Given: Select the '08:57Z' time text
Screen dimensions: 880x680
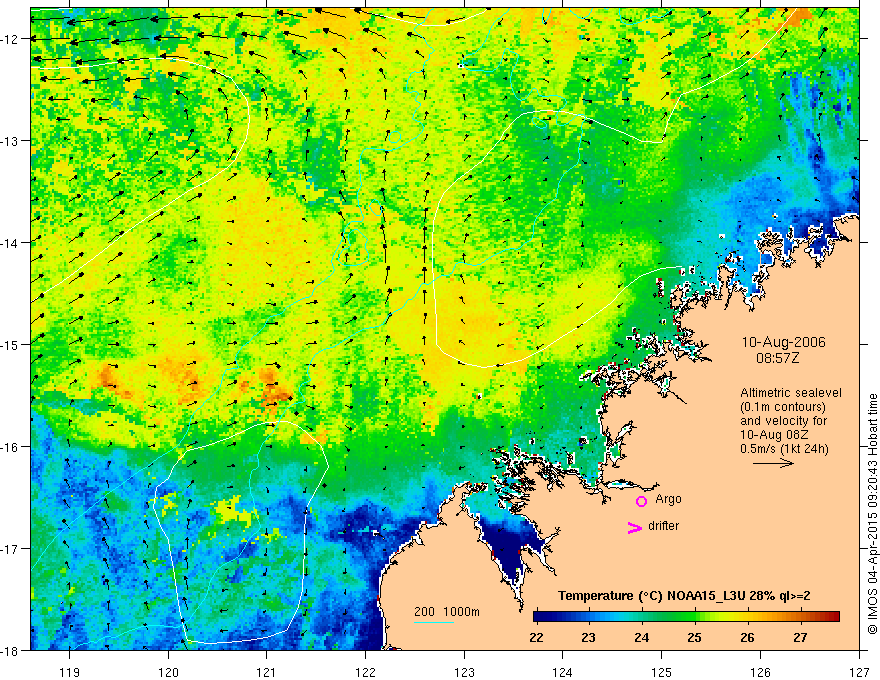Looking at the screenshot, I should point(777,357).
